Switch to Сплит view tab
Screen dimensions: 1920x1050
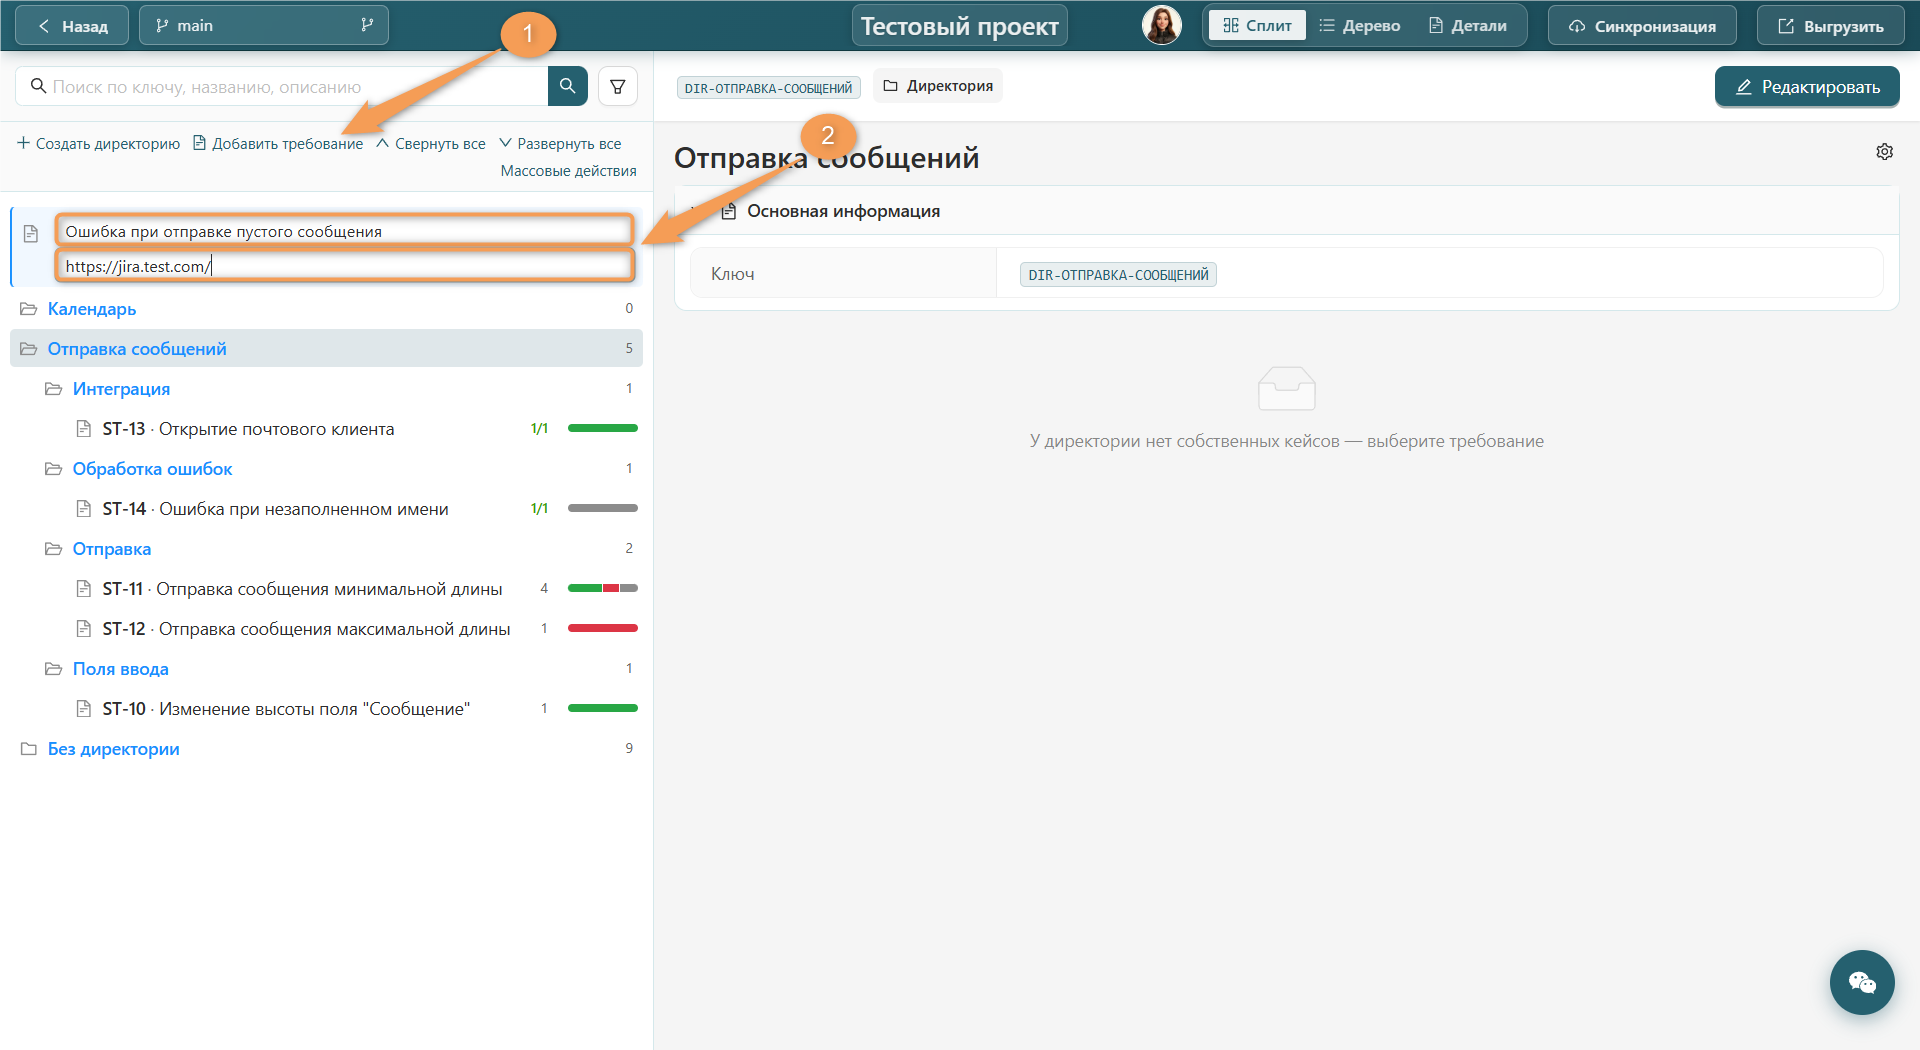[1257, 26]
